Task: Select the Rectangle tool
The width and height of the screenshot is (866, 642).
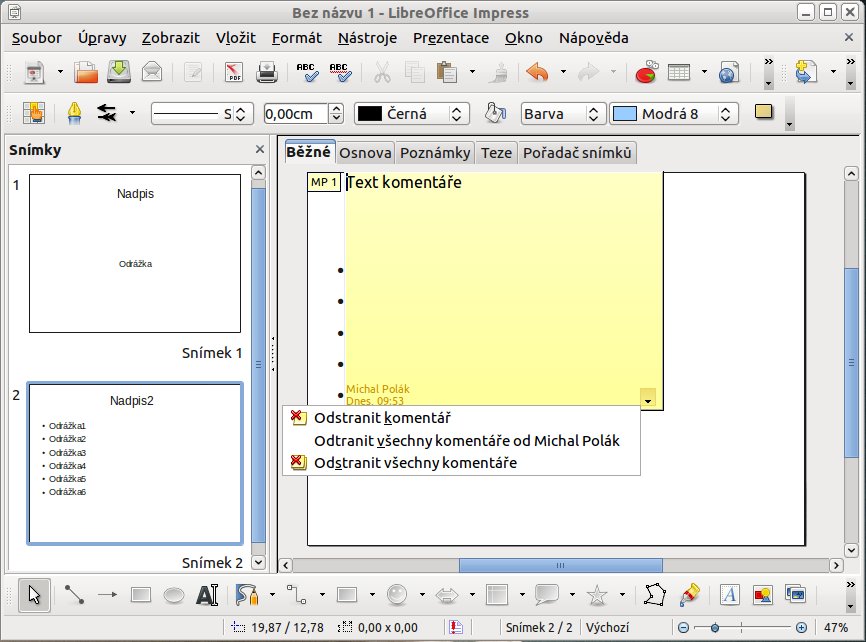Action: click(141, 595)
